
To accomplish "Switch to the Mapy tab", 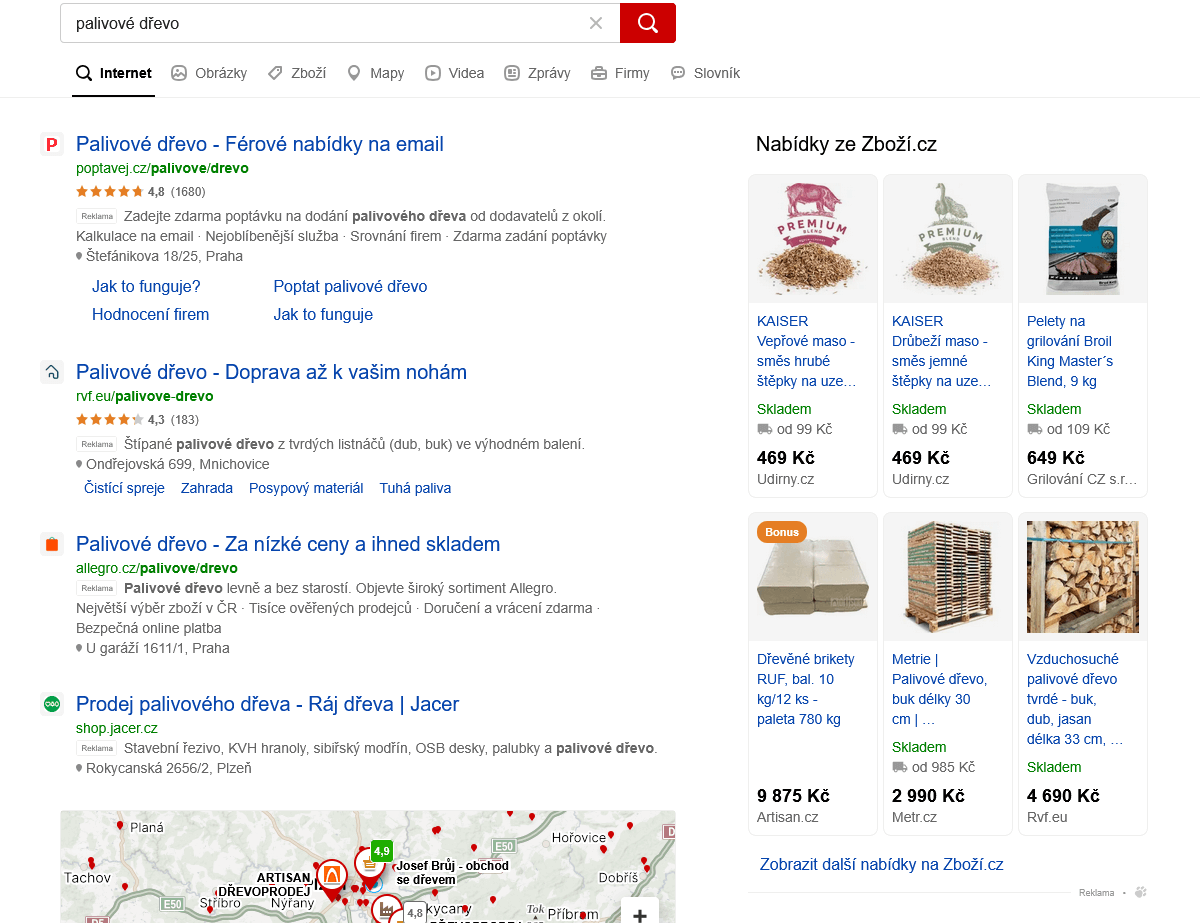I will tap(375, 73).
